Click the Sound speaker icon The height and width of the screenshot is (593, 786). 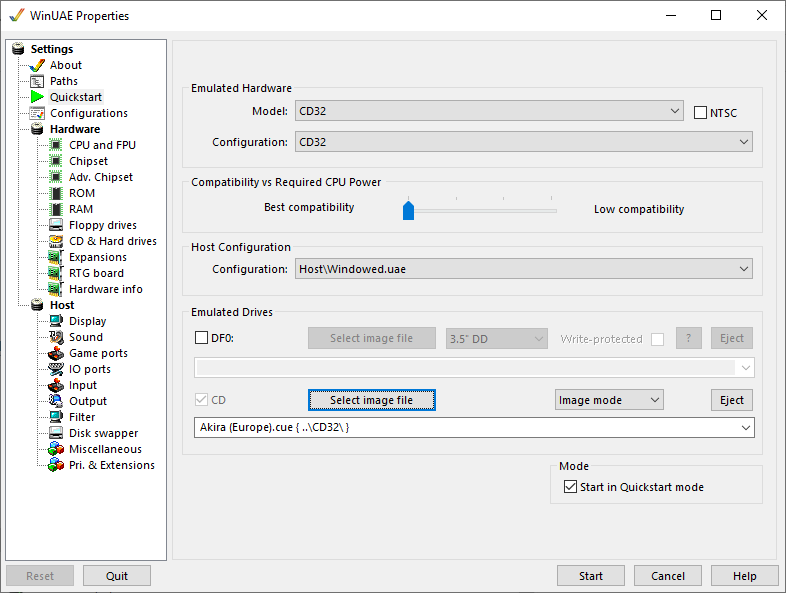[56, 337]
